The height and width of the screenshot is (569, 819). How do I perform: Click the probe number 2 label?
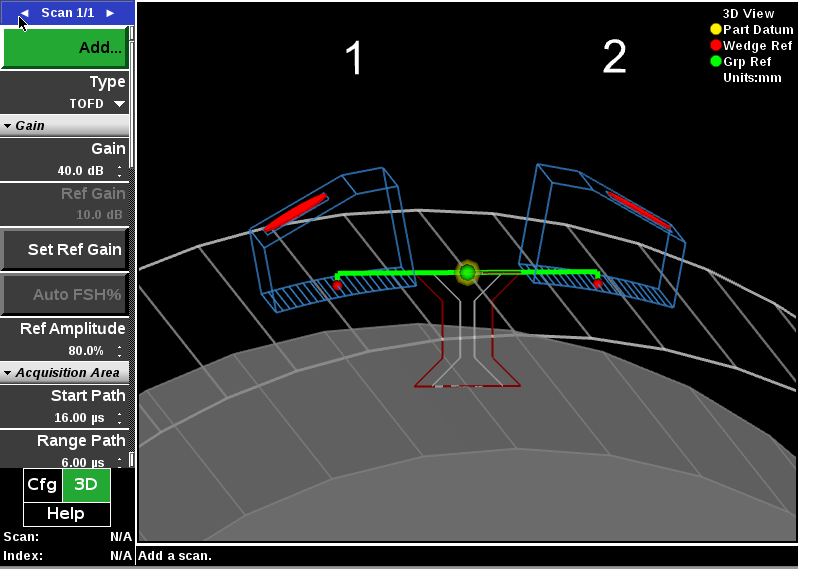(x=614, y=57)
